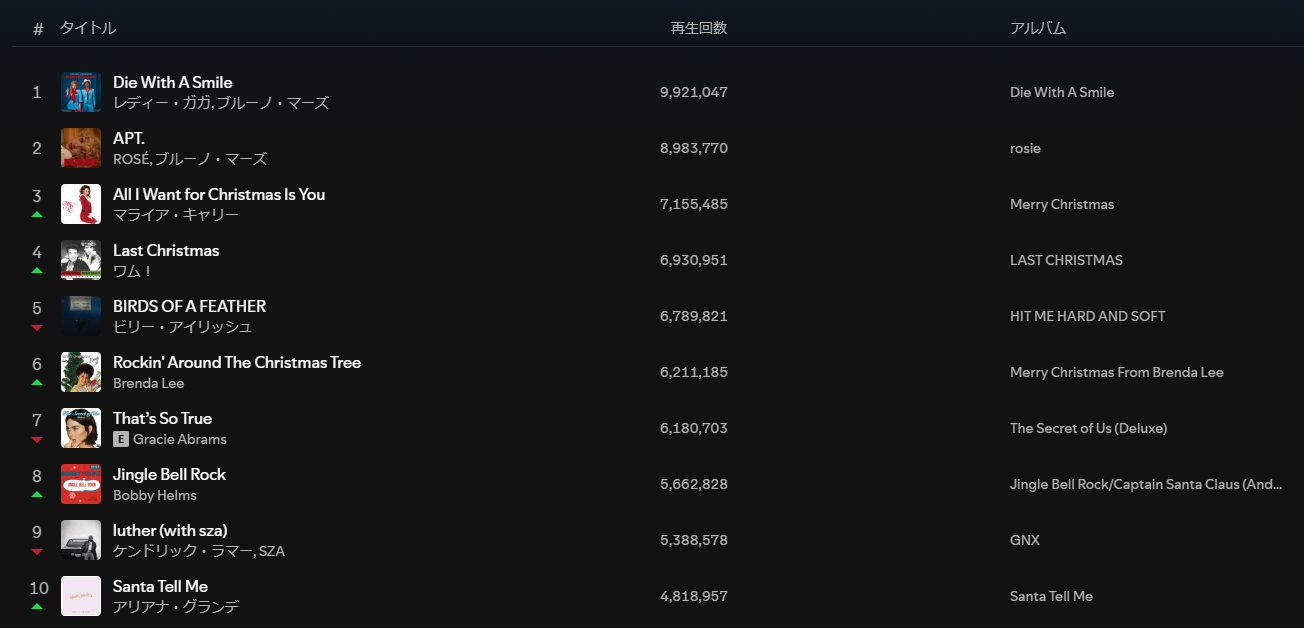Open The Secret of Us (Deluxe) album
This screenshot has height=628, width=1304.
tap(1089, 428)
